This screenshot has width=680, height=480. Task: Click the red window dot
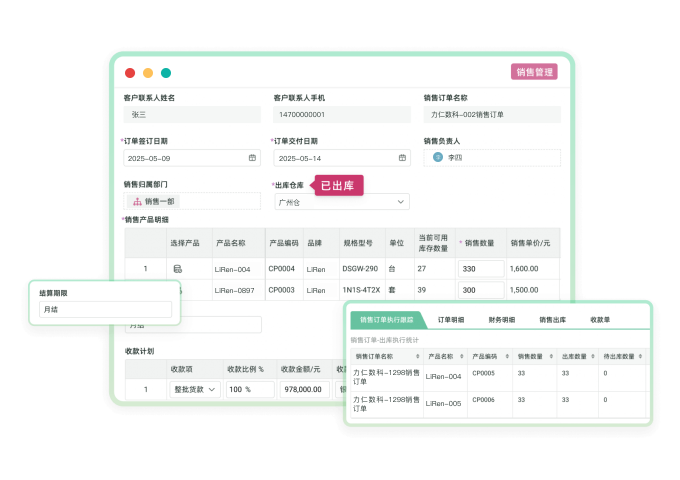(130, 73)
